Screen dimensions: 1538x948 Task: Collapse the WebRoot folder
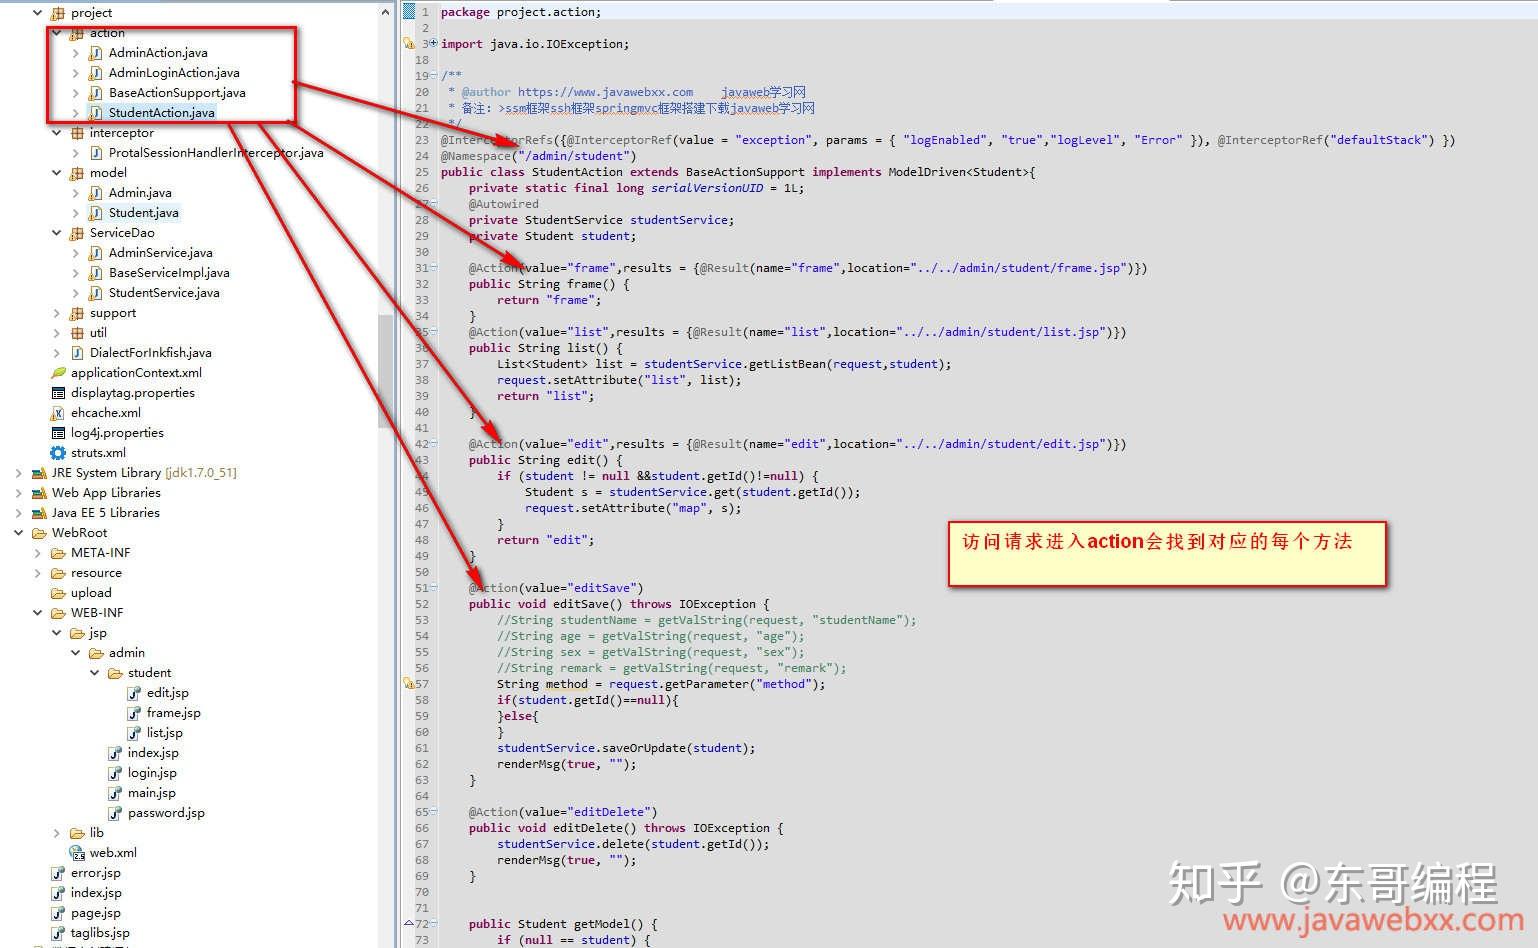pos(19,533)
